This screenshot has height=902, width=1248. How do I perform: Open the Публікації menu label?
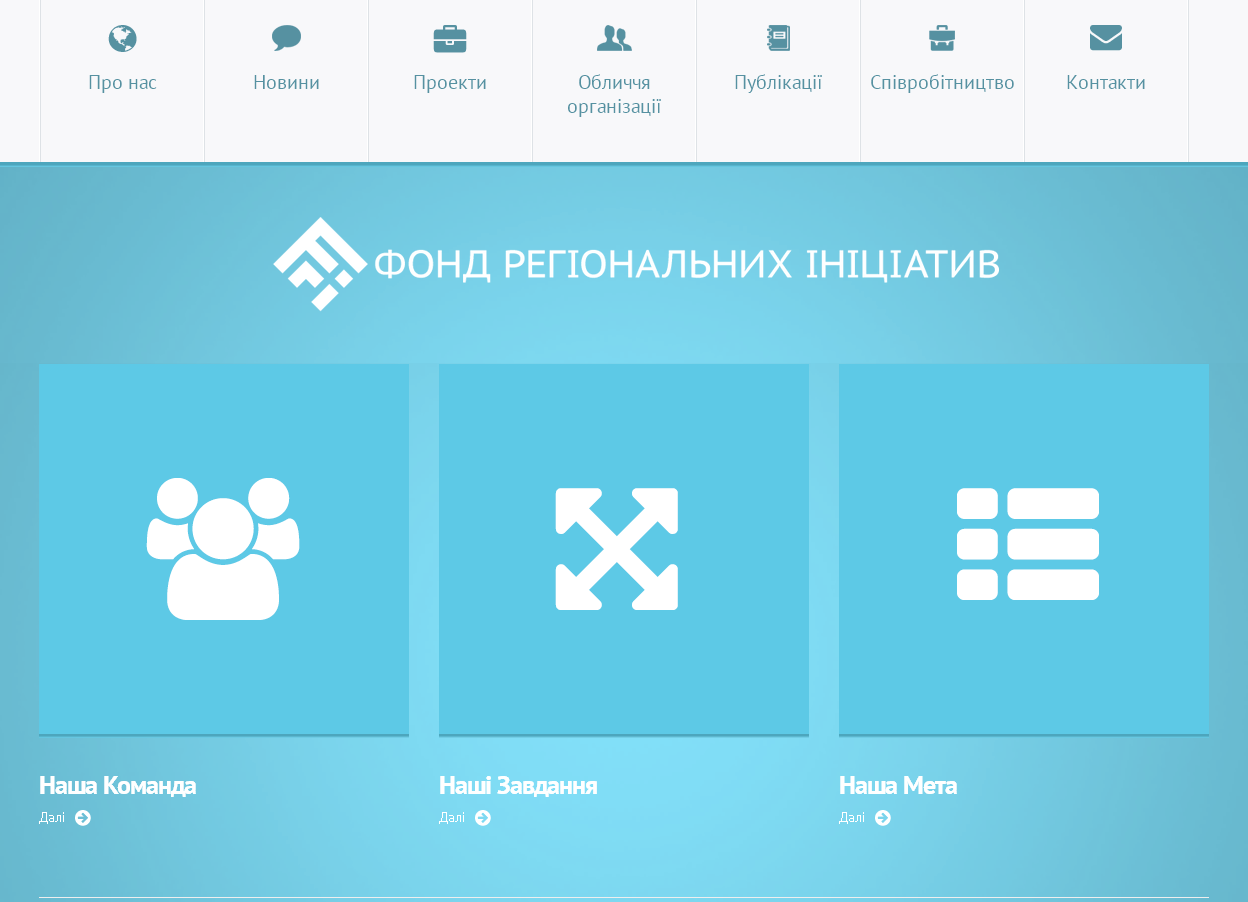[778, 83]
